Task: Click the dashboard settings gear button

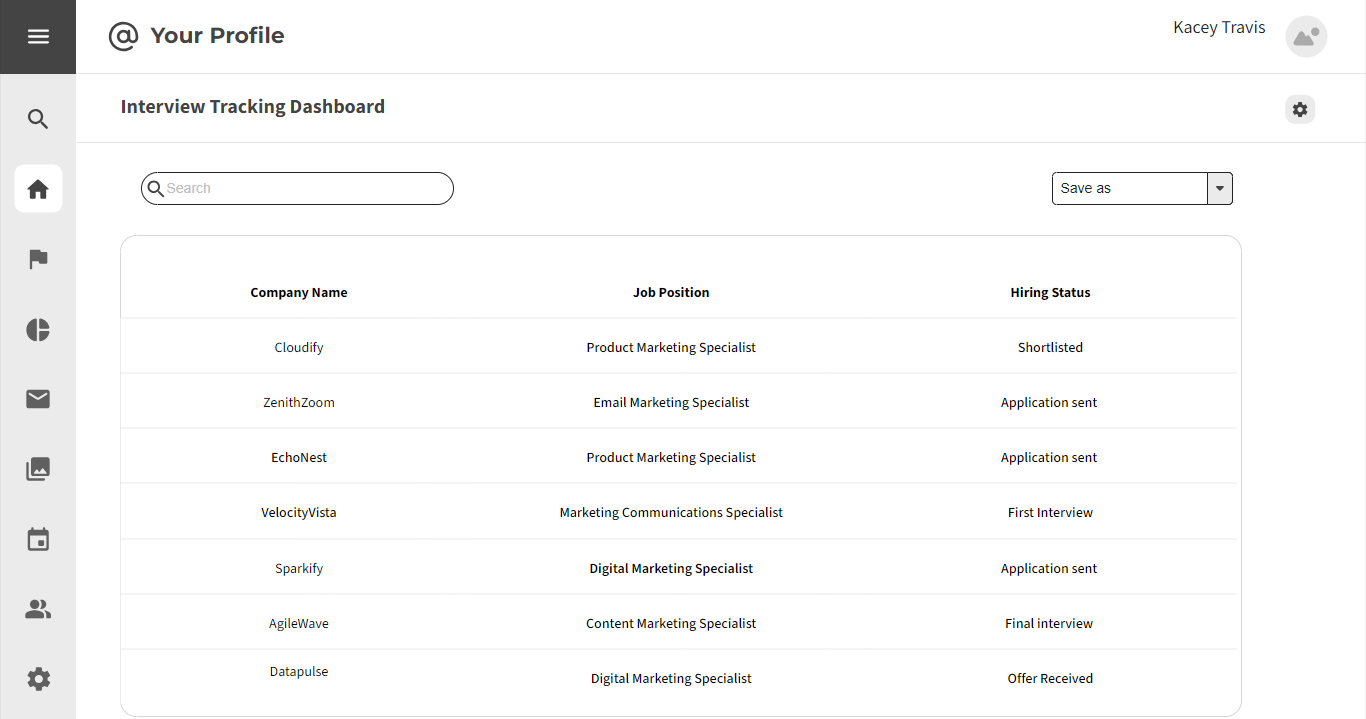Action: tap(1299, 110)
